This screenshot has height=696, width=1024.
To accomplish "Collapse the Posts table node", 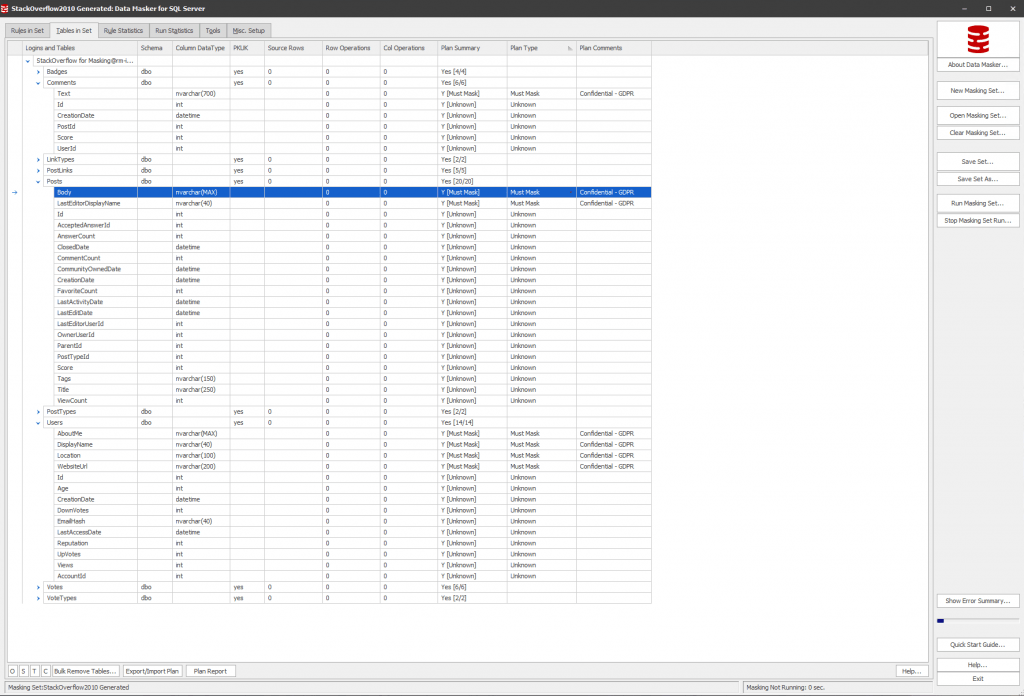I will coord(38,182).
